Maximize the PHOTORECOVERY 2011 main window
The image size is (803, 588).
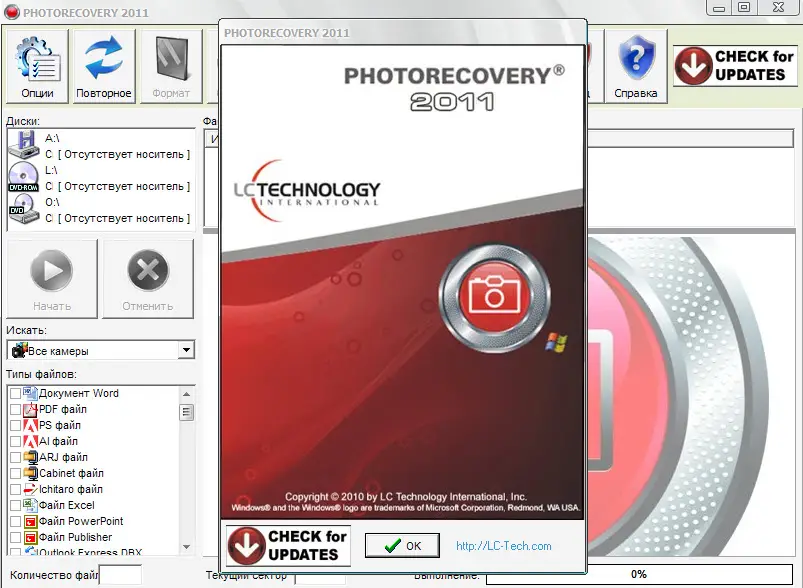coord(744,7)
